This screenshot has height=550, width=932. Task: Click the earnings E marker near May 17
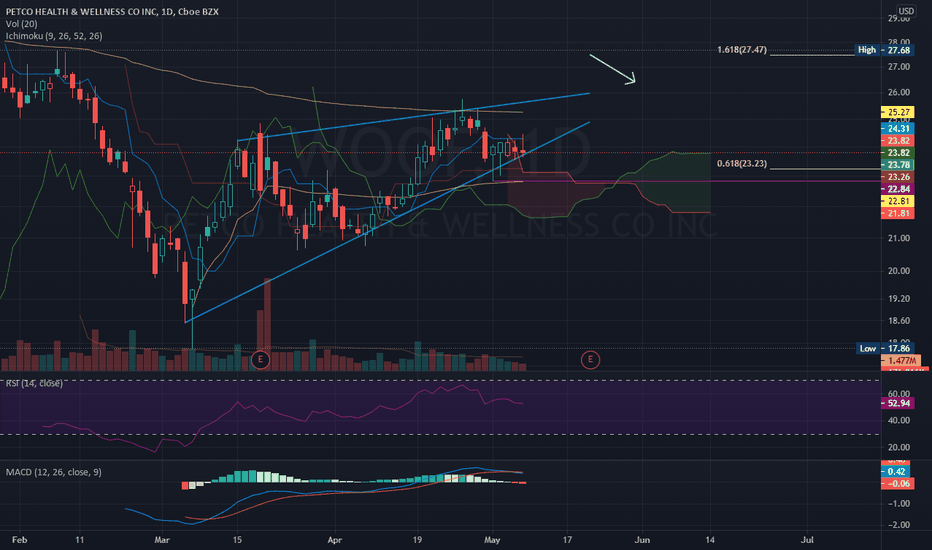click(590, 360)
